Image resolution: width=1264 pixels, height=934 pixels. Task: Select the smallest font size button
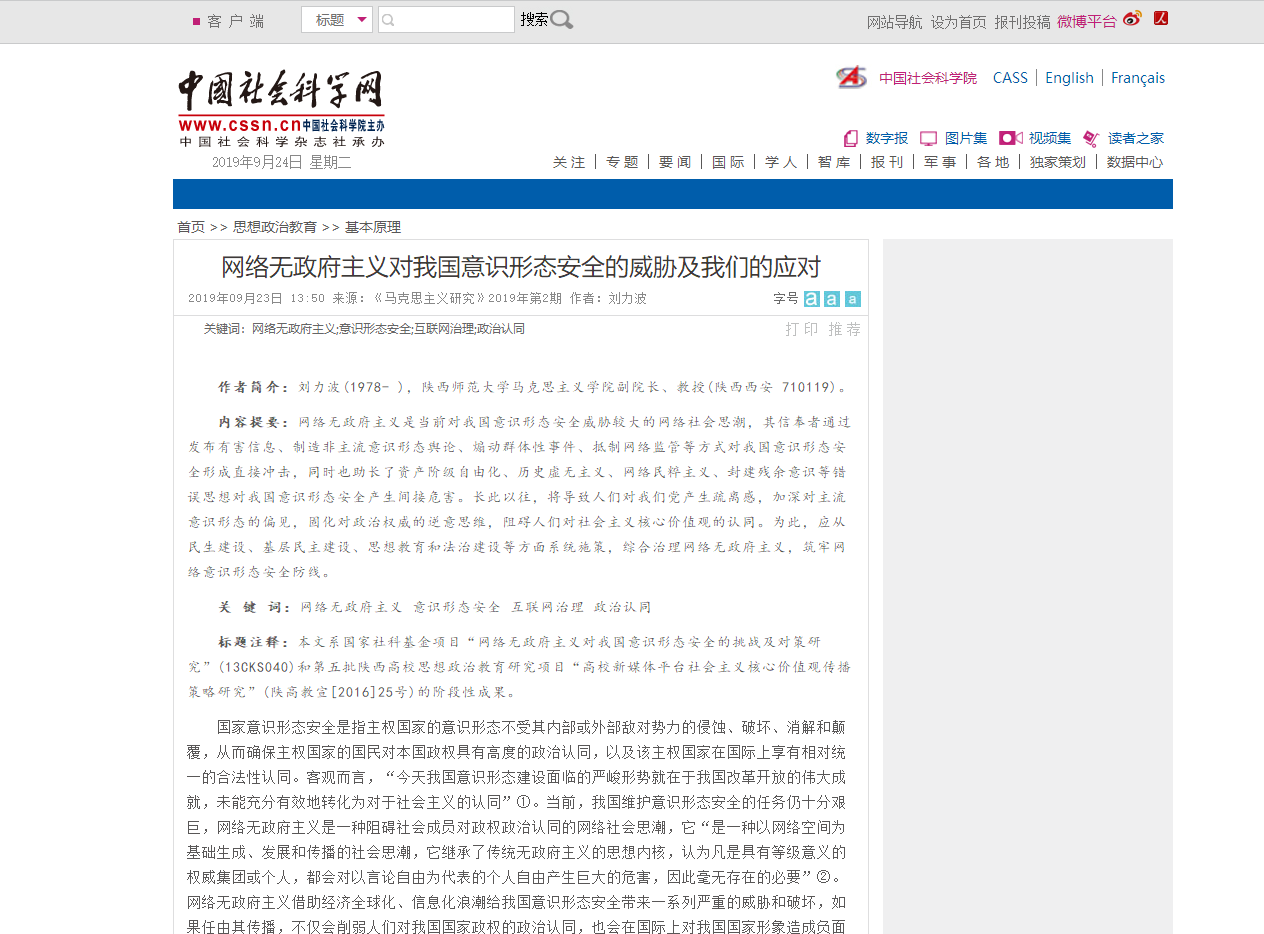point(852,299)
